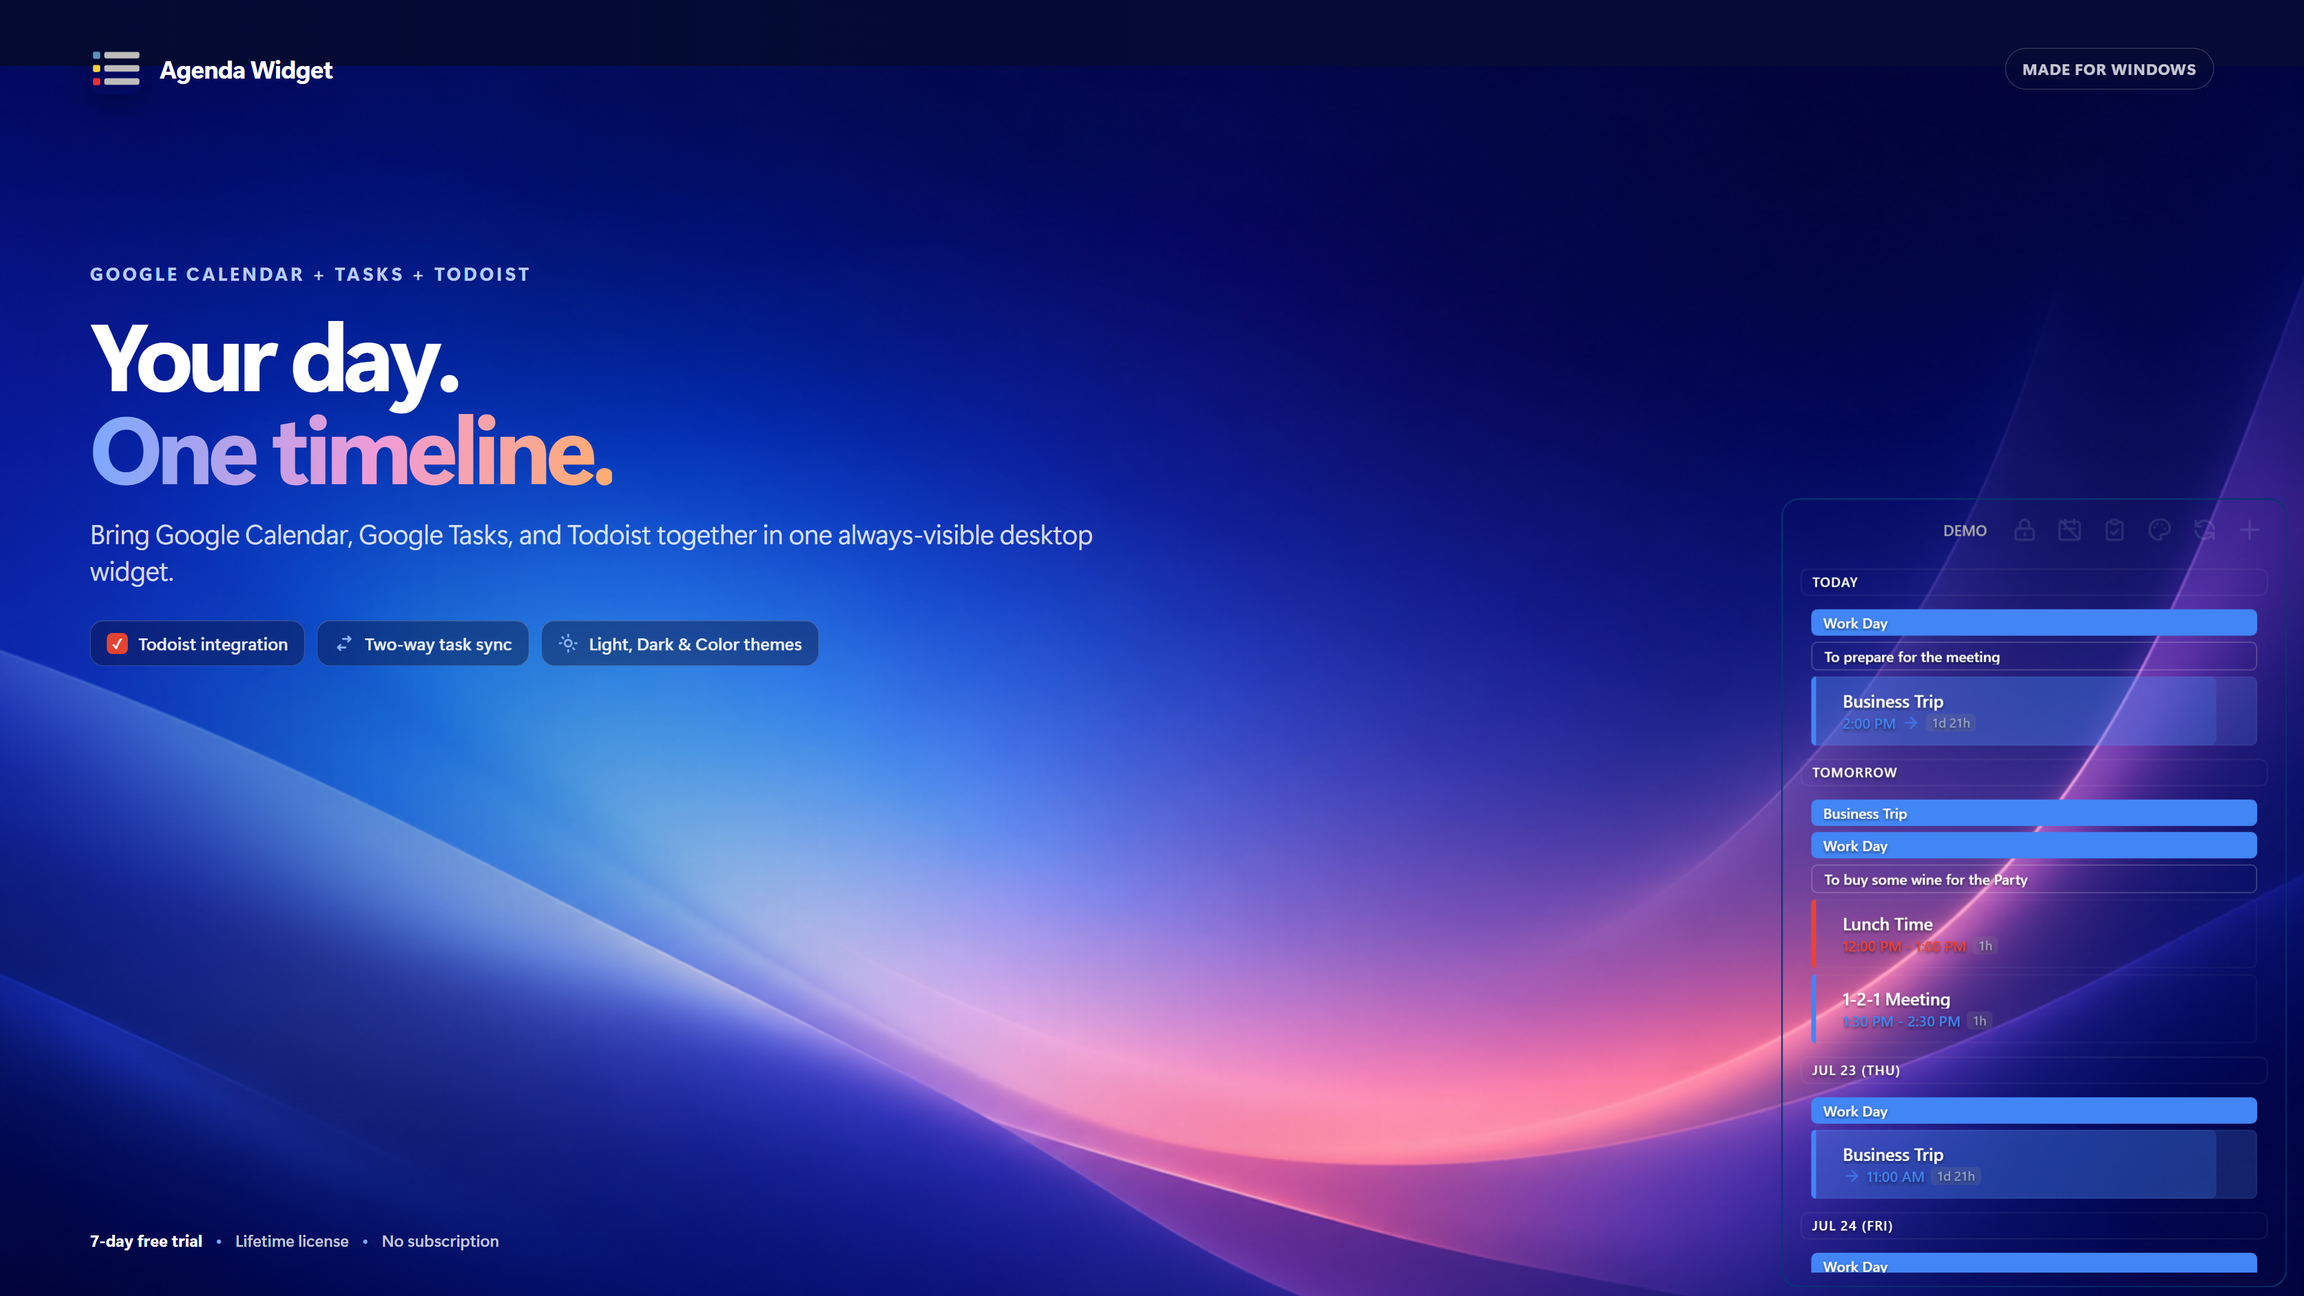Open the Work Day event under JUL 23
Viewport: 2304px width, 1296px height.
coord(2034,1111)
